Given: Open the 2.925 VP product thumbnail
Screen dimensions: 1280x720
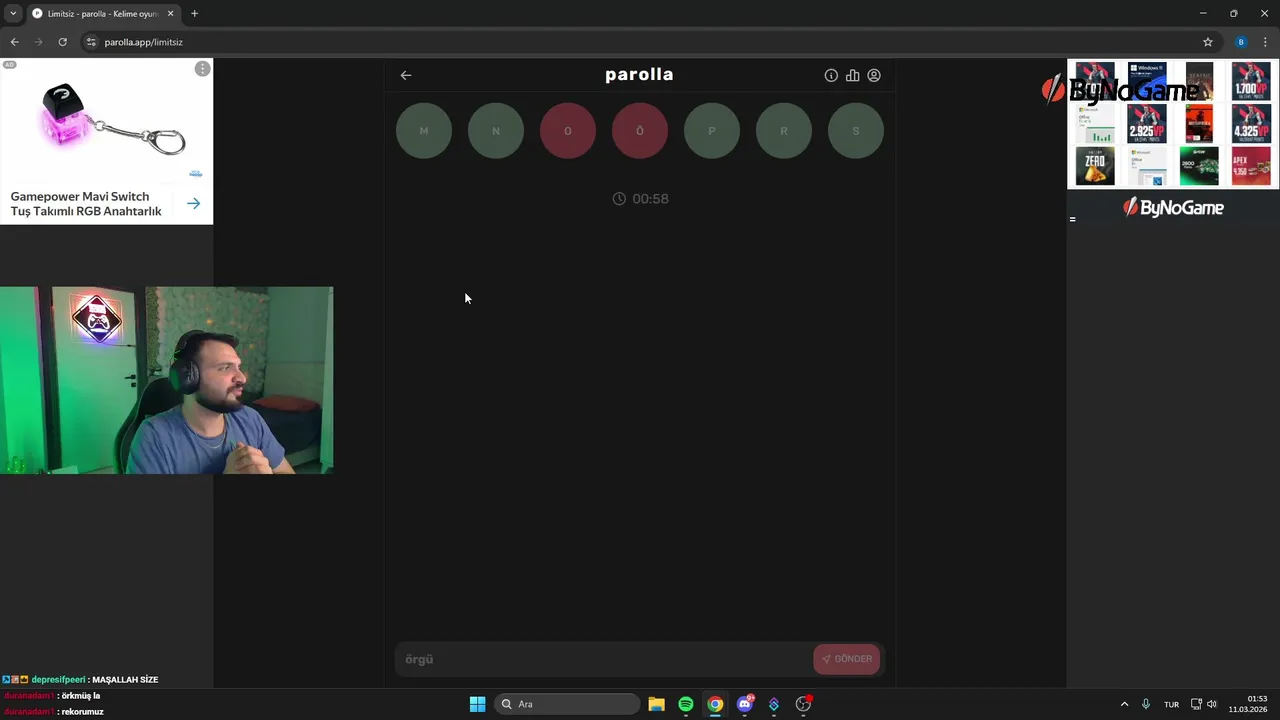Looking at the screenshot, I should click(1147, 124).
